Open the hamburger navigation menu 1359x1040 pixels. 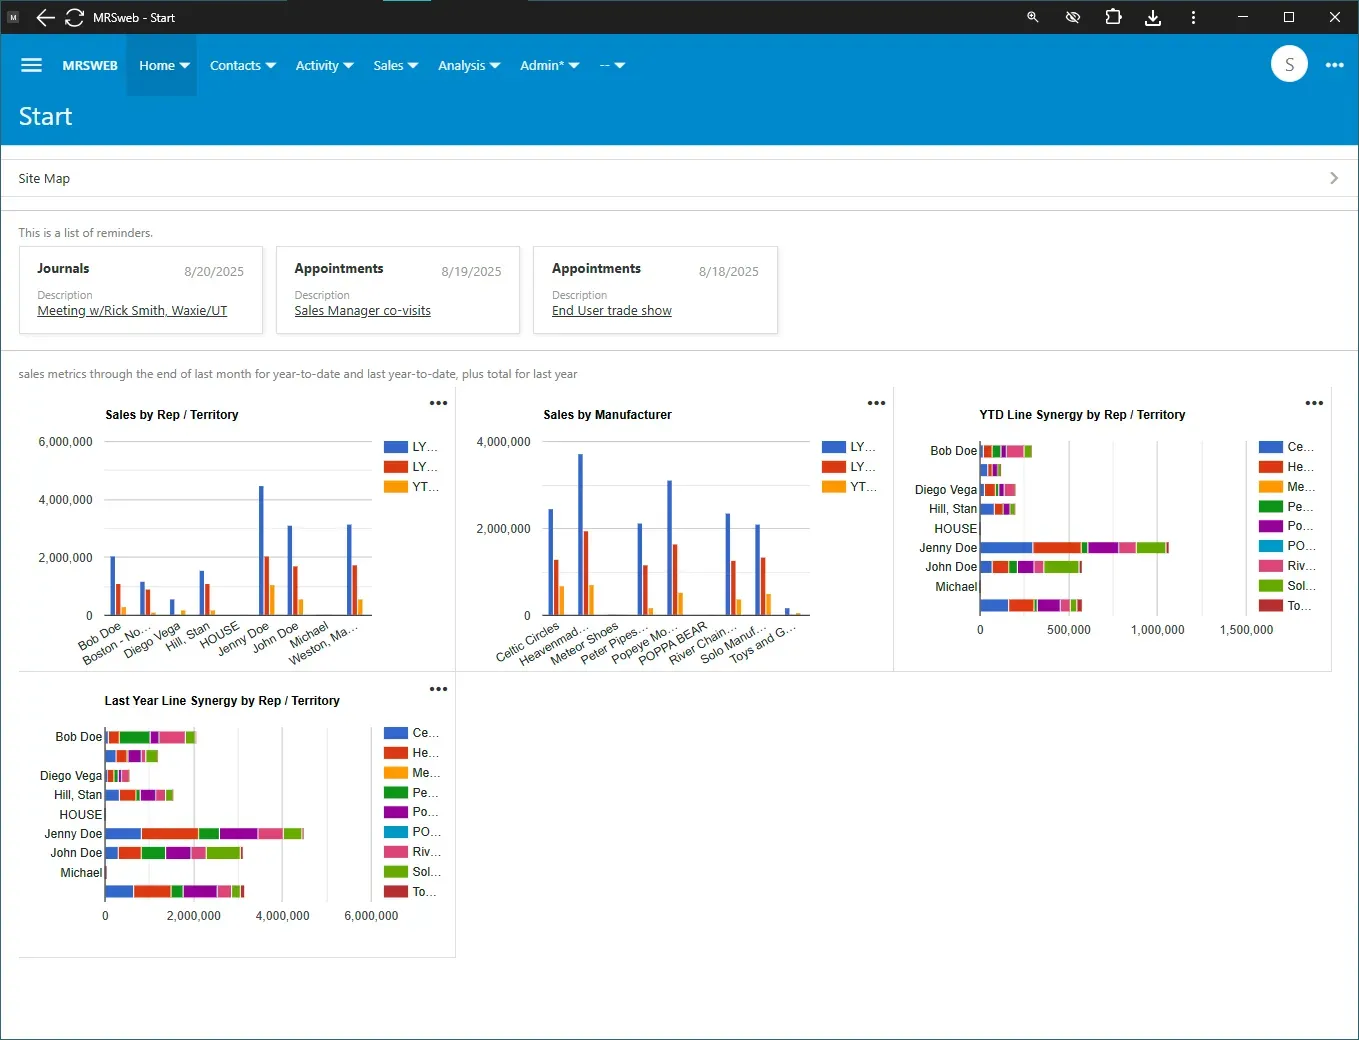pos(31,65)
